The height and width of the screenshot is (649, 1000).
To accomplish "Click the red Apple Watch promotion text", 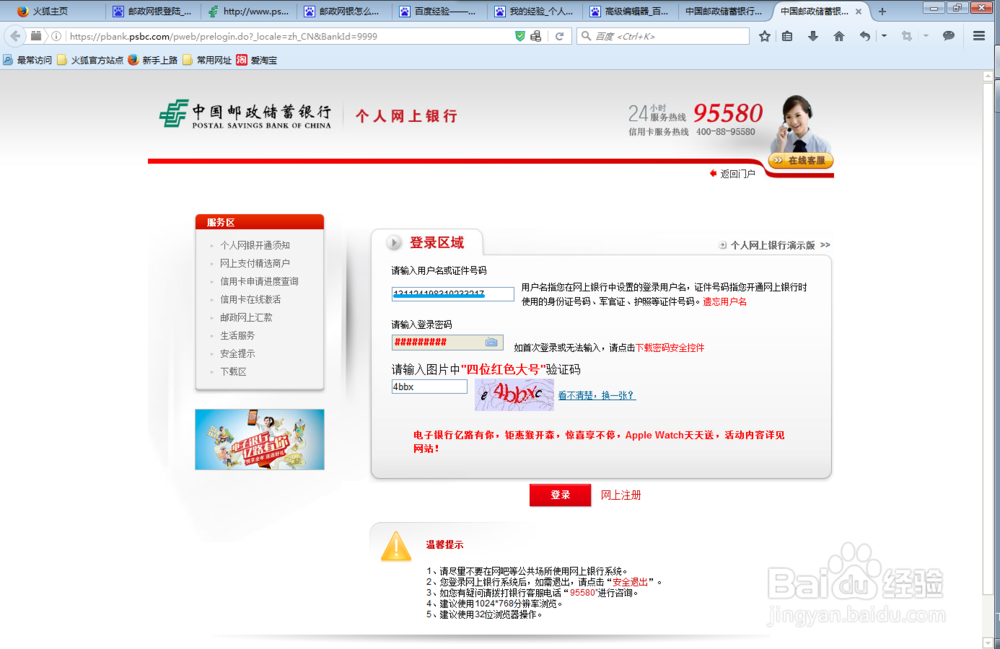I will (599, 441).
